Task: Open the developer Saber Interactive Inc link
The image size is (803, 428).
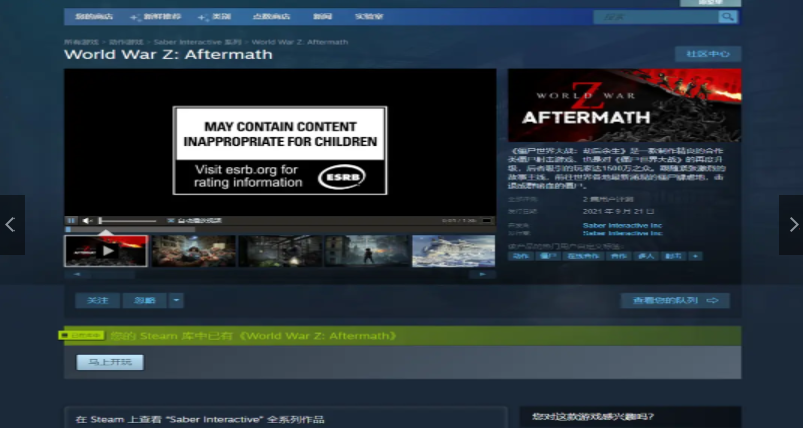Action: (622, 225)
